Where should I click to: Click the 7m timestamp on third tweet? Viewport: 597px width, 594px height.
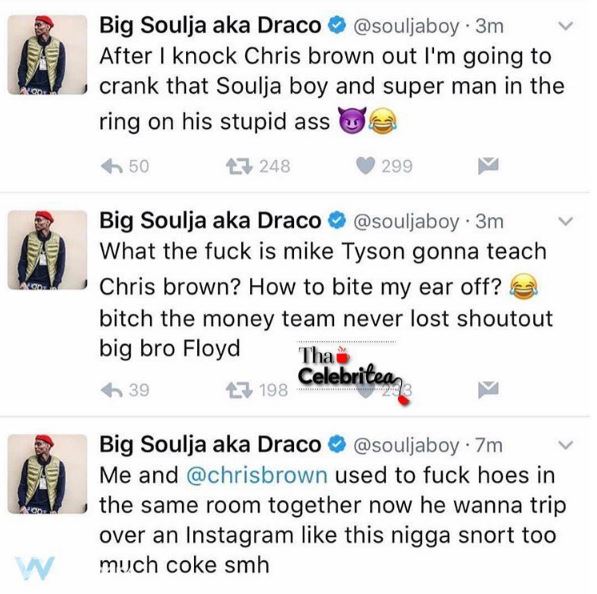coord(489,445)
